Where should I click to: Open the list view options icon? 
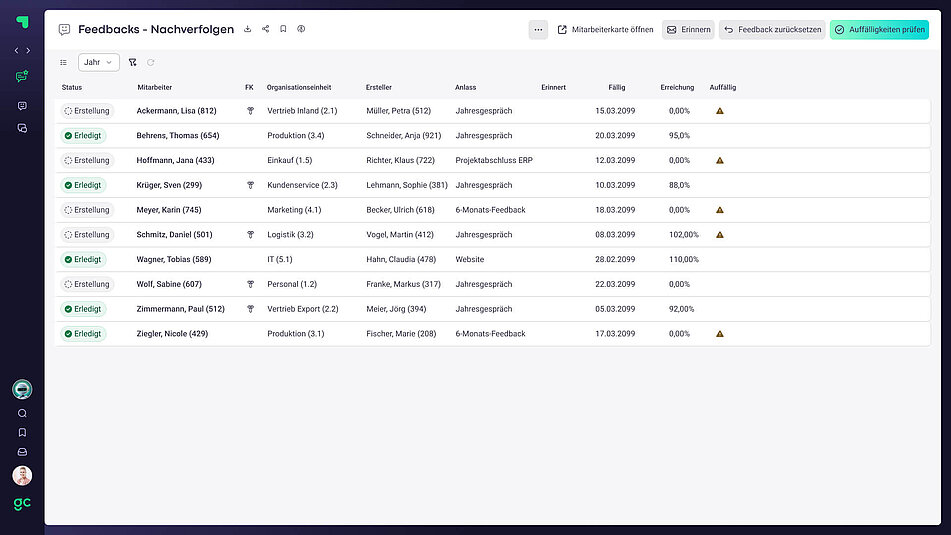(64, 62)
